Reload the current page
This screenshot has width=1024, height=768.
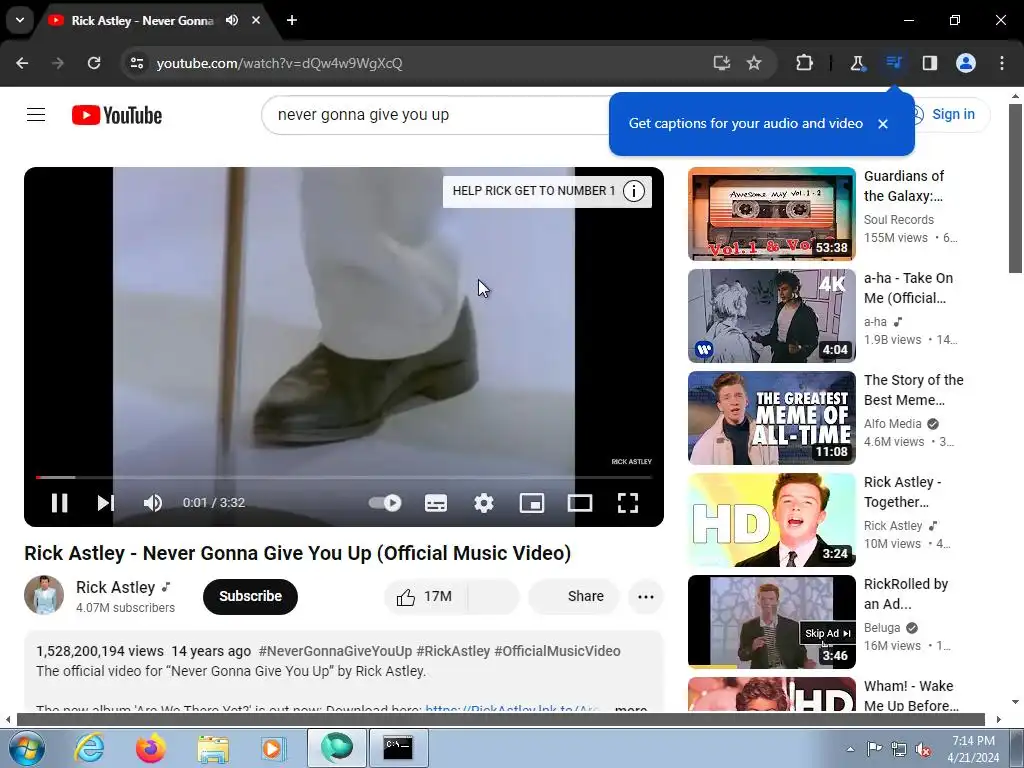point(94,63)
